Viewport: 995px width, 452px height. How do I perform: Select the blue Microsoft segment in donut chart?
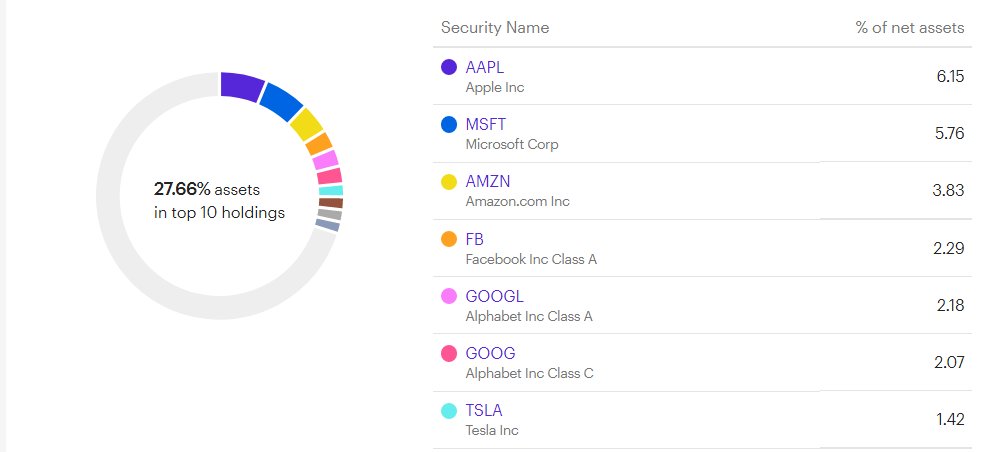click(x=281, y=101)
